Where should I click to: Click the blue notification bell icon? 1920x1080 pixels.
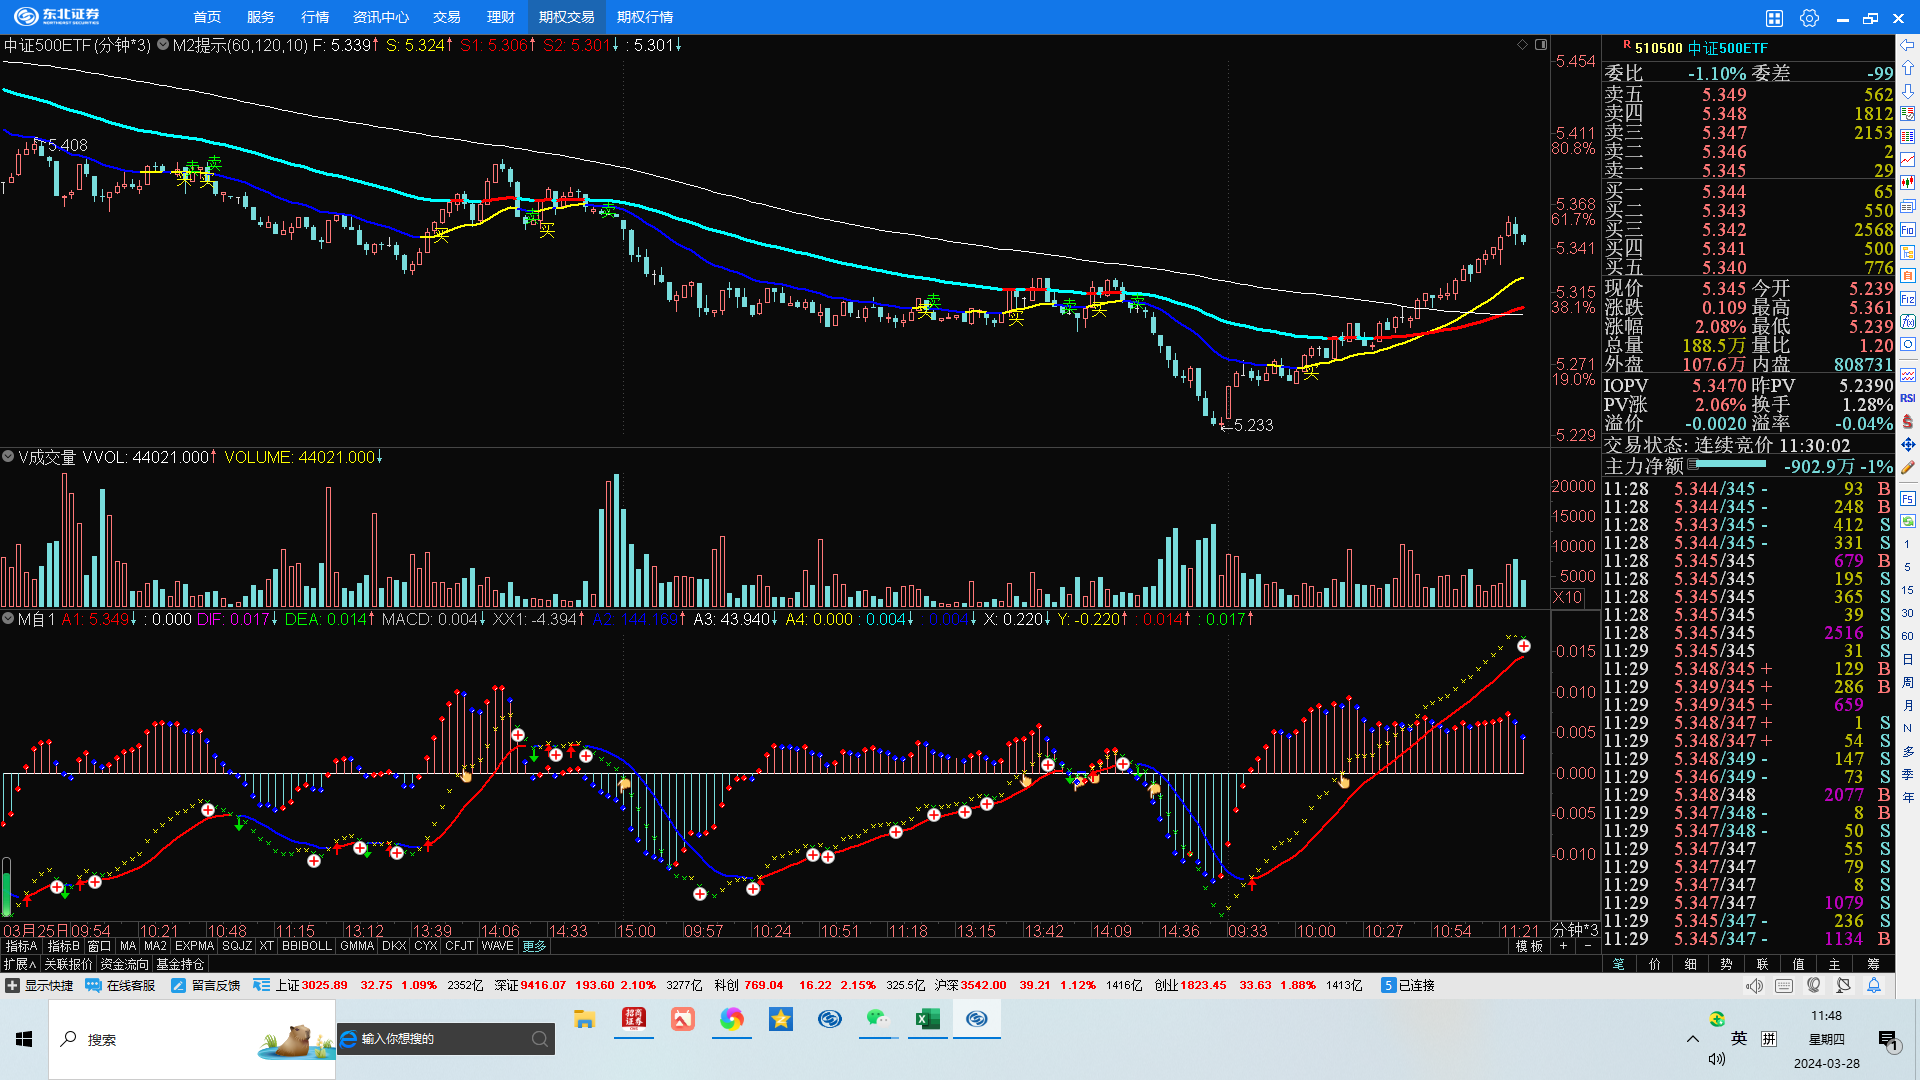[x=1874, y=986]
